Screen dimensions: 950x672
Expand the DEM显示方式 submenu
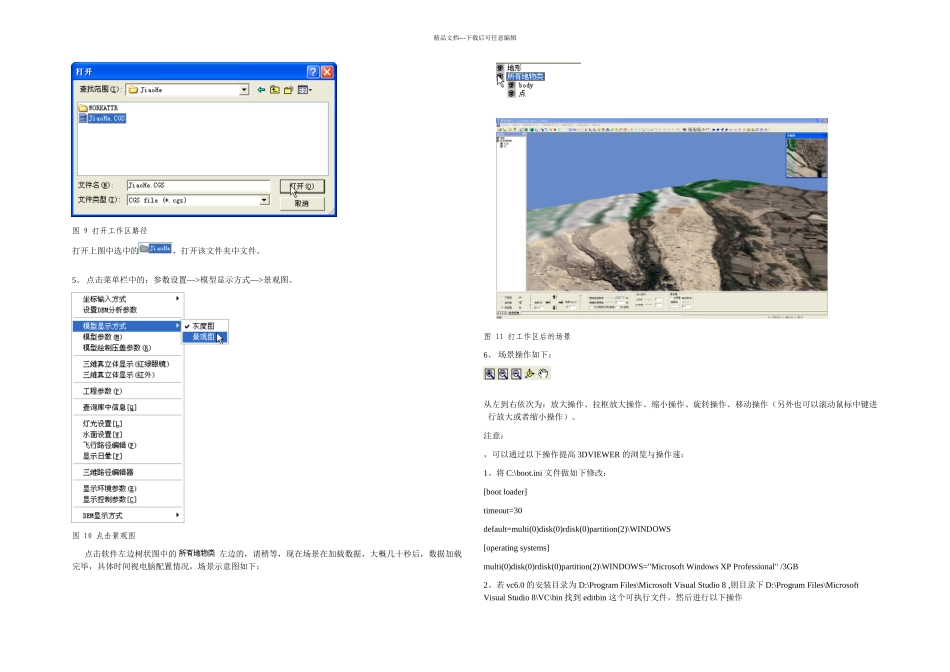tap(127, 516)
